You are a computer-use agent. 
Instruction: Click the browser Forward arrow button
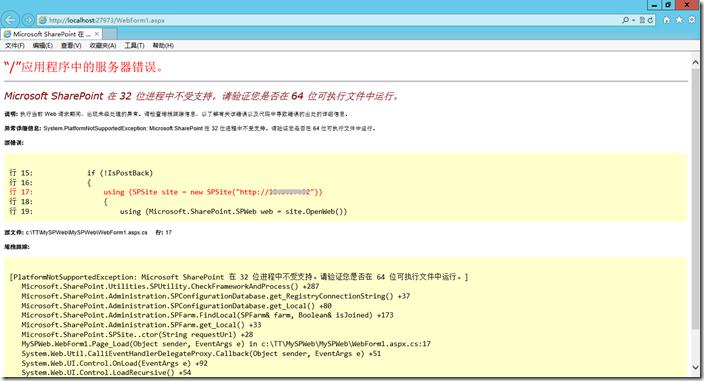[28, 20]
